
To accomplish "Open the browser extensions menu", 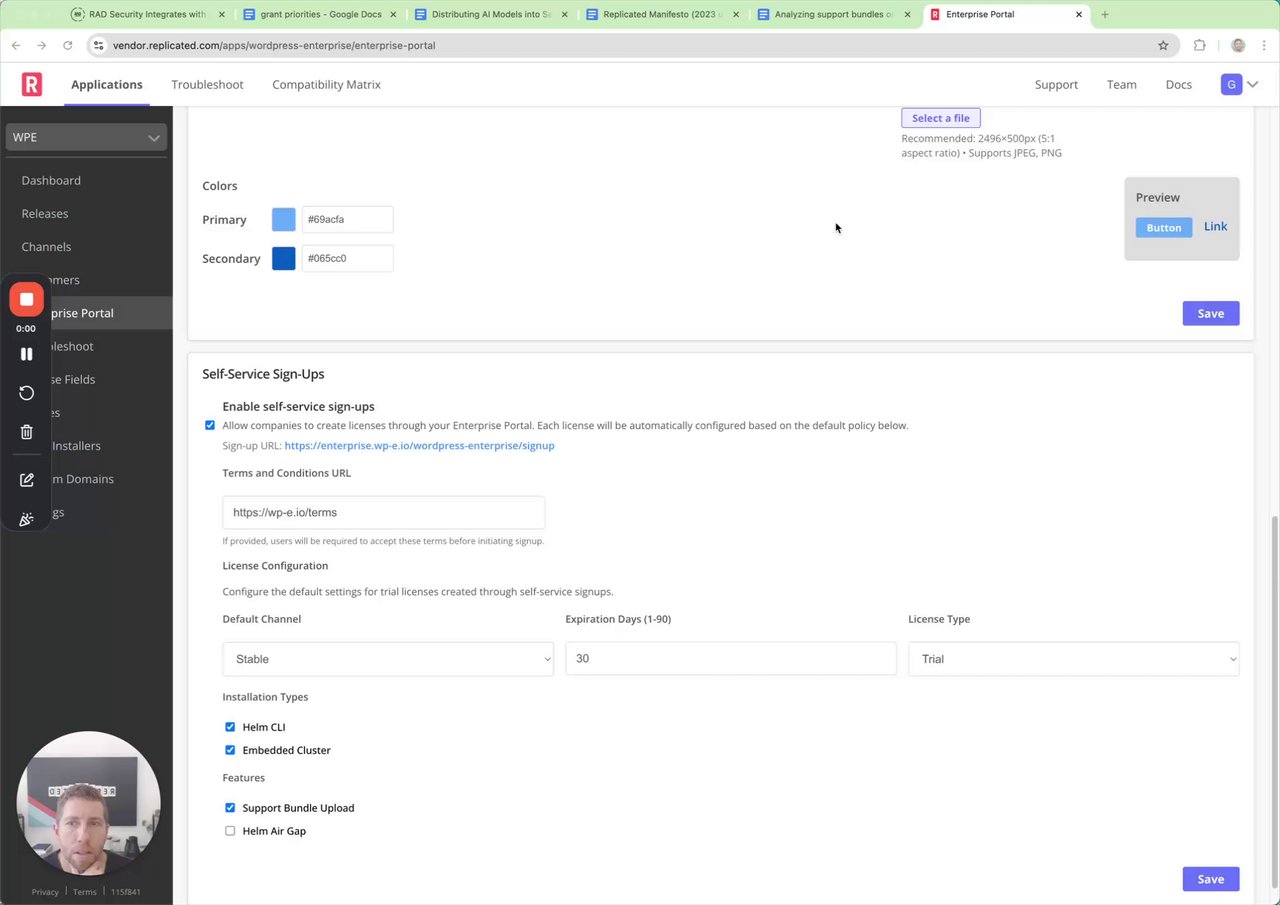I will [x=1200, y=45].
